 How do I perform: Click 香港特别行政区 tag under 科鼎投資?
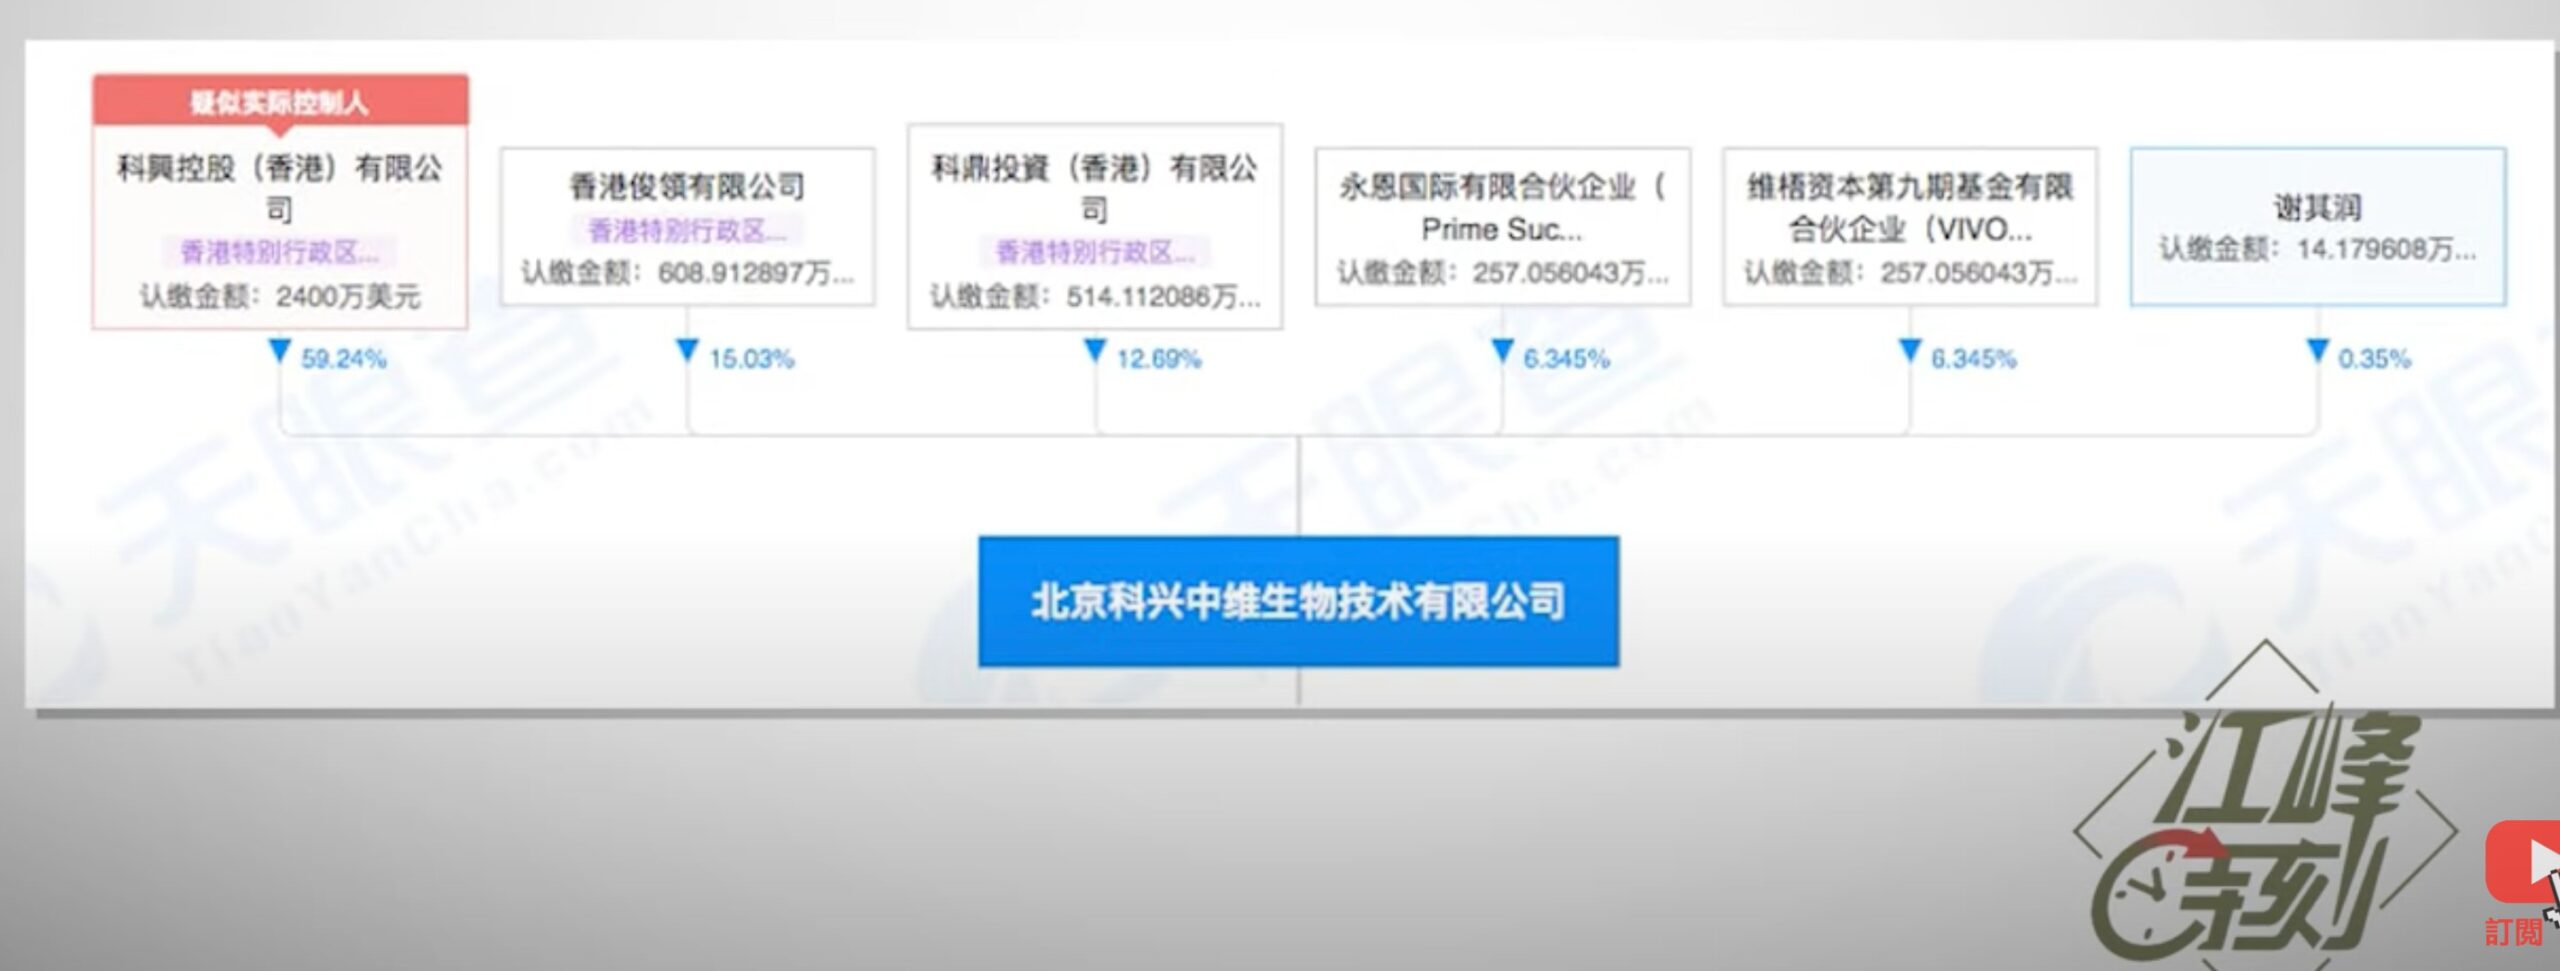pos(1095,252)
